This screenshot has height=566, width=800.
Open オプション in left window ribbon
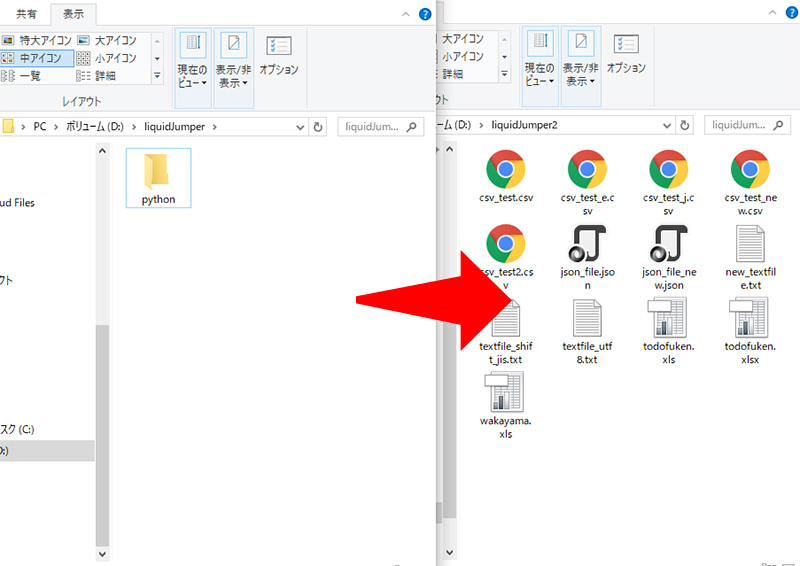tap(279, 56)
